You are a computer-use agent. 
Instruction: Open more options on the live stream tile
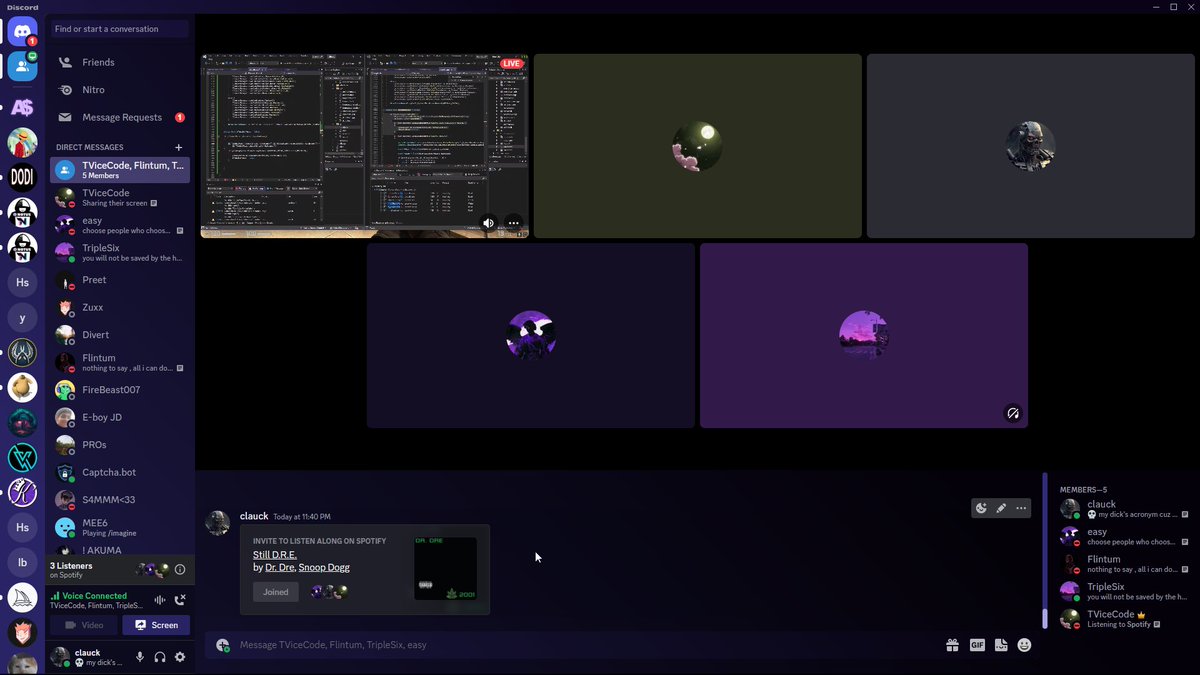click(512, 222)
